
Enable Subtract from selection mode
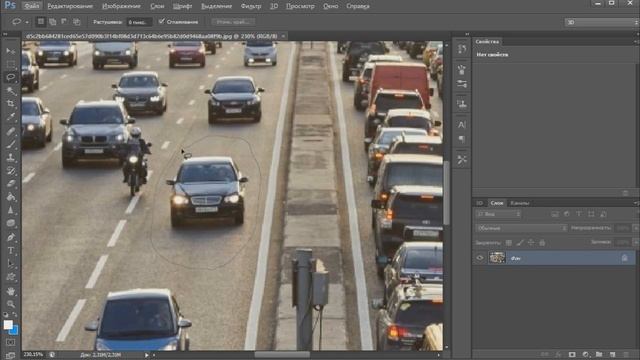(64, 22)
